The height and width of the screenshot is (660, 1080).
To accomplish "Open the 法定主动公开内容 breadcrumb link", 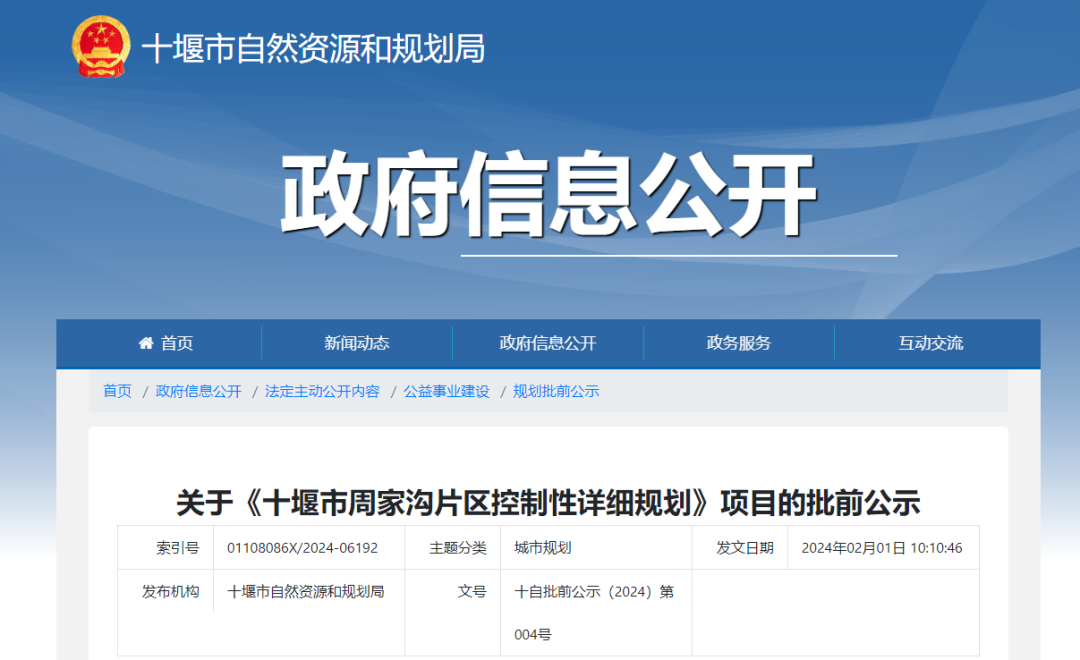I will [322, 391].
